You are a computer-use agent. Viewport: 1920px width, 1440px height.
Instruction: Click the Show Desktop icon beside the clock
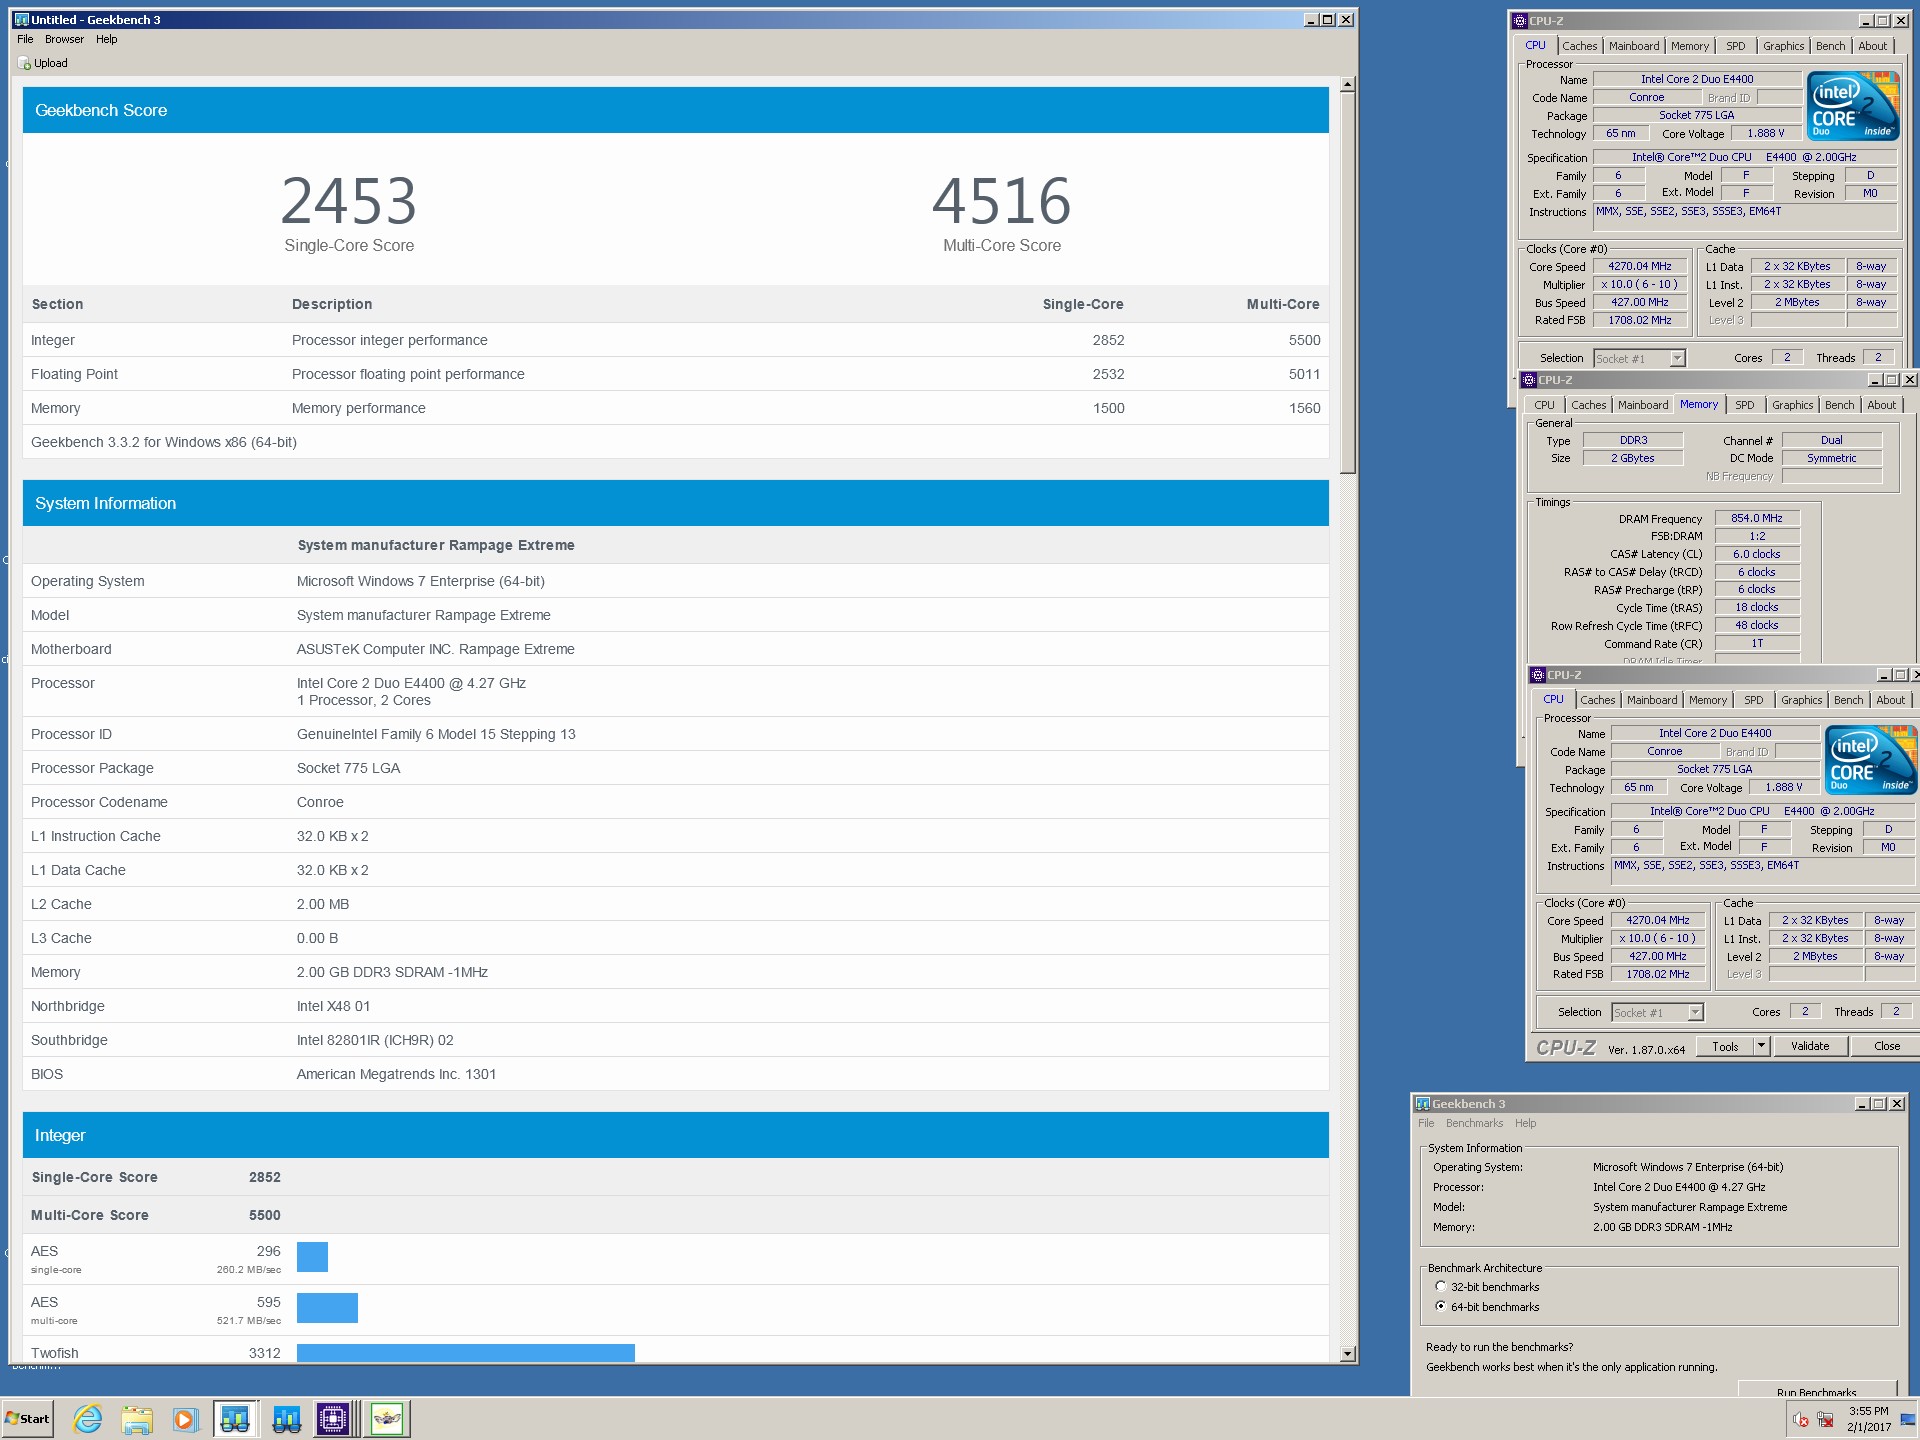[1908, 1419]
